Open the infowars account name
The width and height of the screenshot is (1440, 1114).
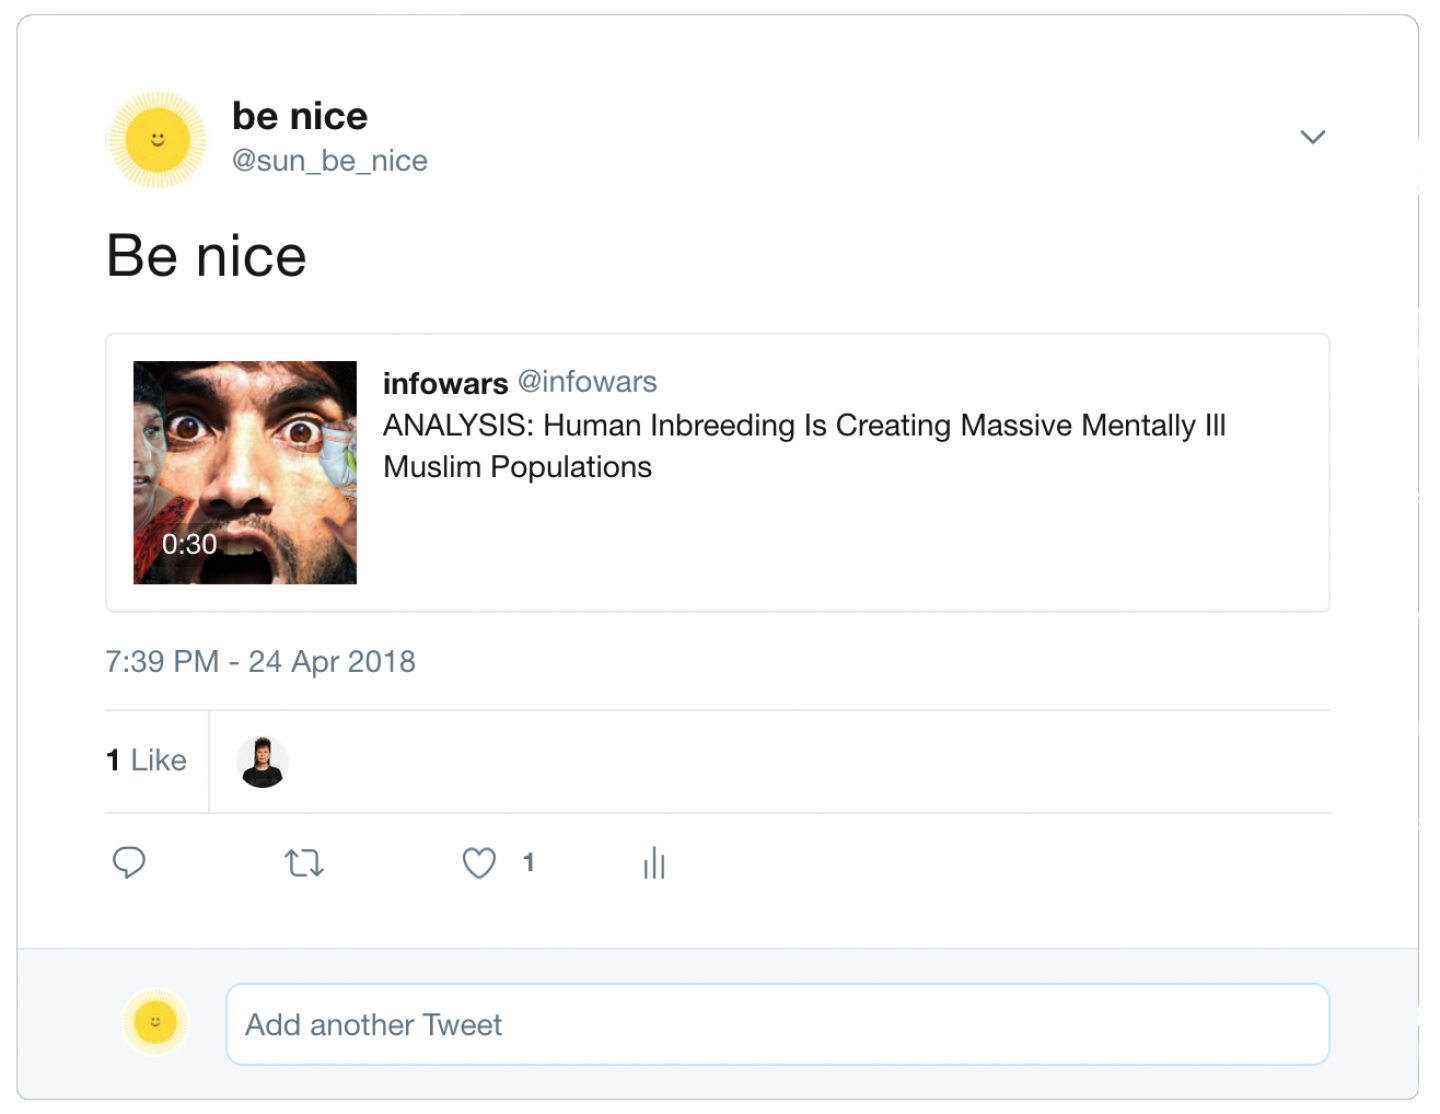[445, 383]
